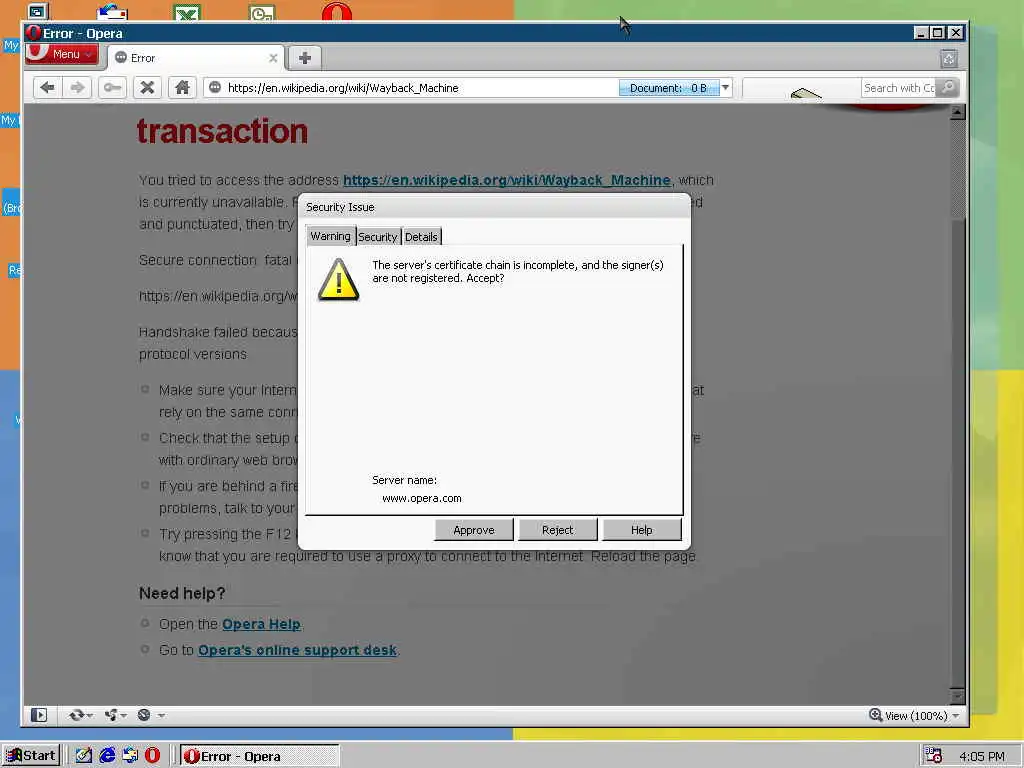The width and height of the screenshot is (1024, 768).
Task: Open the red Opera Menu button
Action: pos(62,54)
